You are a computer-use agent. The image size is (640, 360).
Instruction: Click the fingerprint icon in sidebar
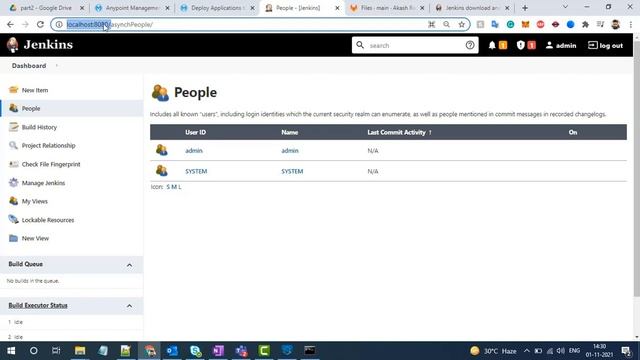[x=13, y=164]
